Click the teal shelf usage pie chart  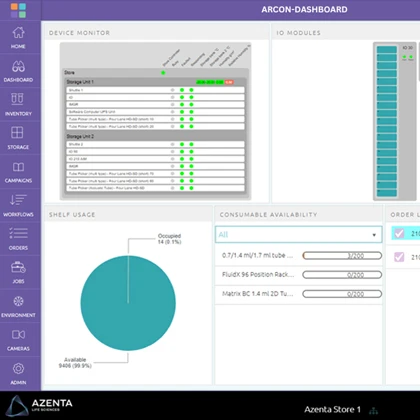click(128, 303)
